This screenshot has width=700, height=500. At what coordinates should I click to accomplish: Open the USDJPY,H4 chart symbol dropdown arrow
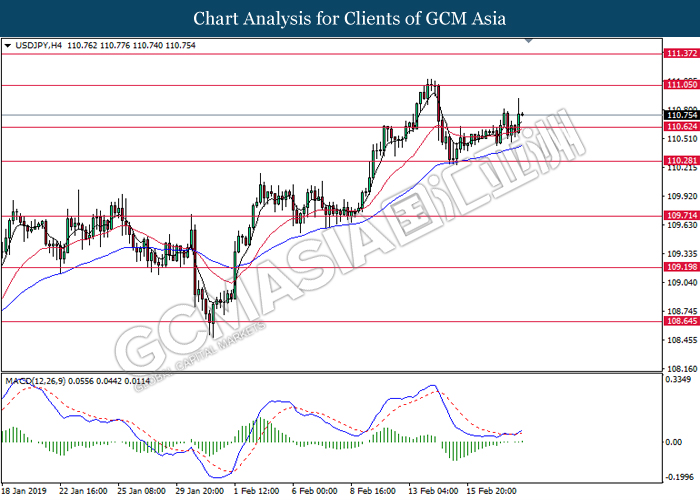point(7,46)
